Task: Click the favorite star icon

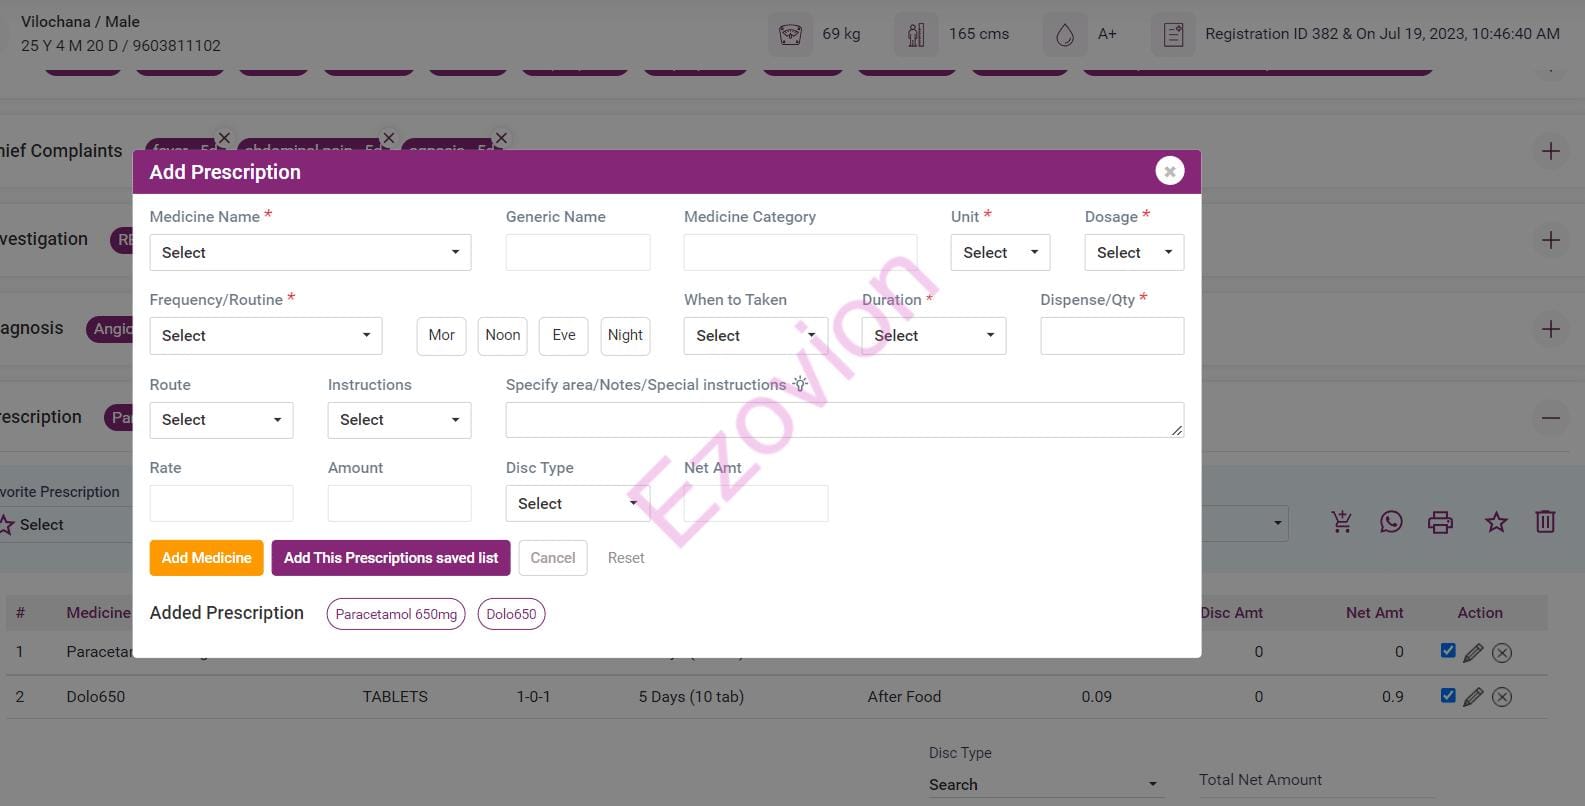Action: pyautogui.click(x=1495, y=522)
